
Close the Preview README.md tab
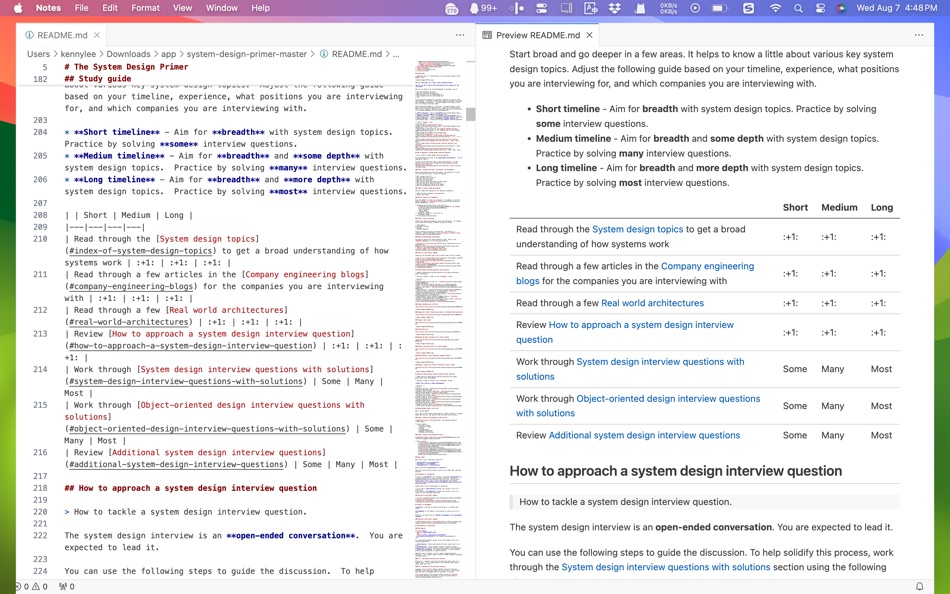click(x=589, y=35)
